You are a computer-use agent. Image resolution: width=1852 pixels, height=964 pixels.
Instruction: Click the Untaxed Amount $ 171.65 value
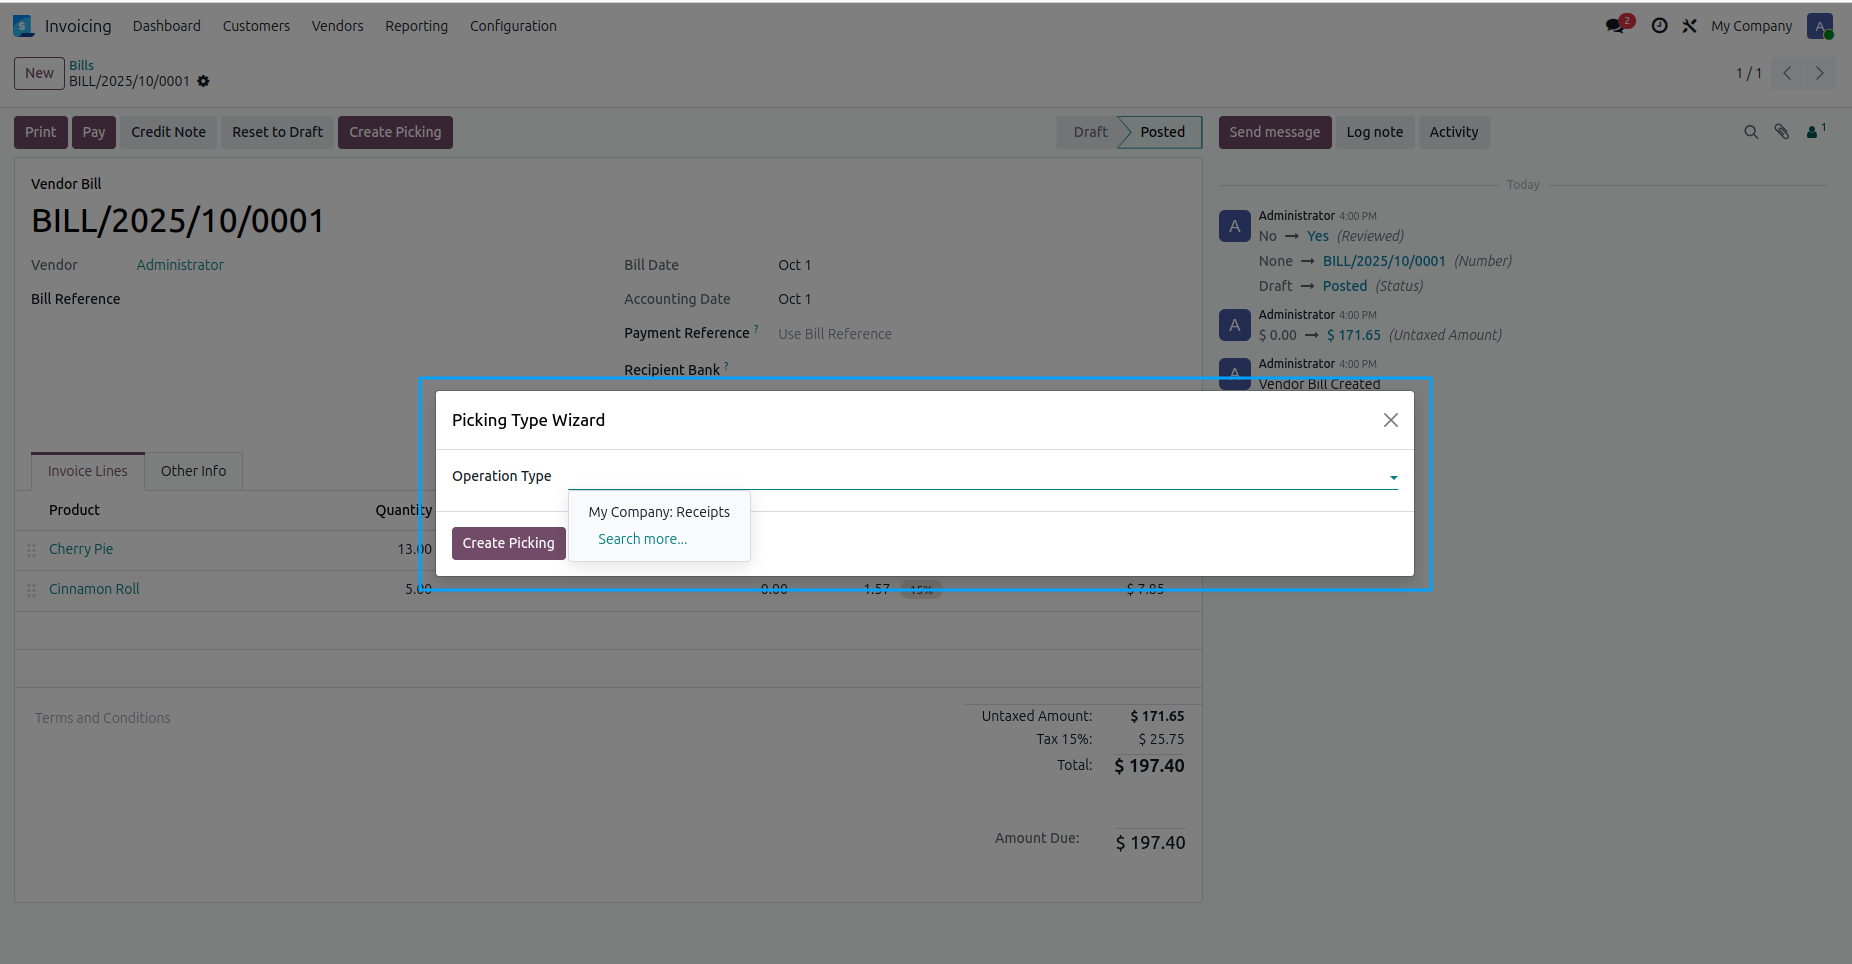[1157, 716]
